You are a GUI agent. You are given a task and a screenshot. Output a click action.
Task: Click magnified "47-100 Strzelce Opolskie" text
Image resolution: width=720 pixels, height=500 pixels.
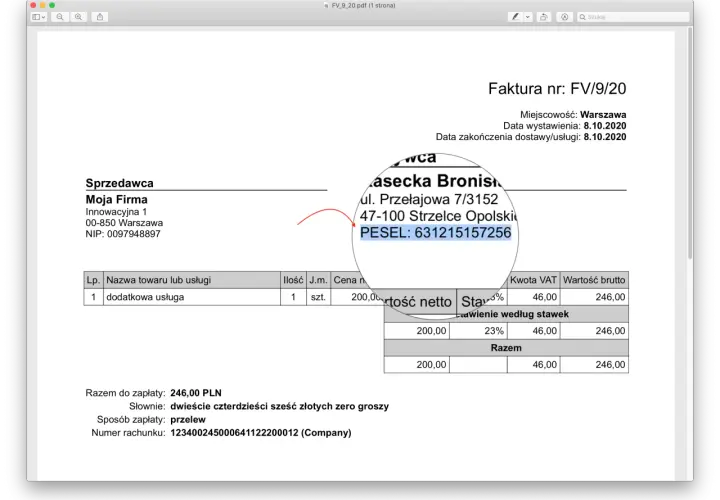tap(439, 216)
